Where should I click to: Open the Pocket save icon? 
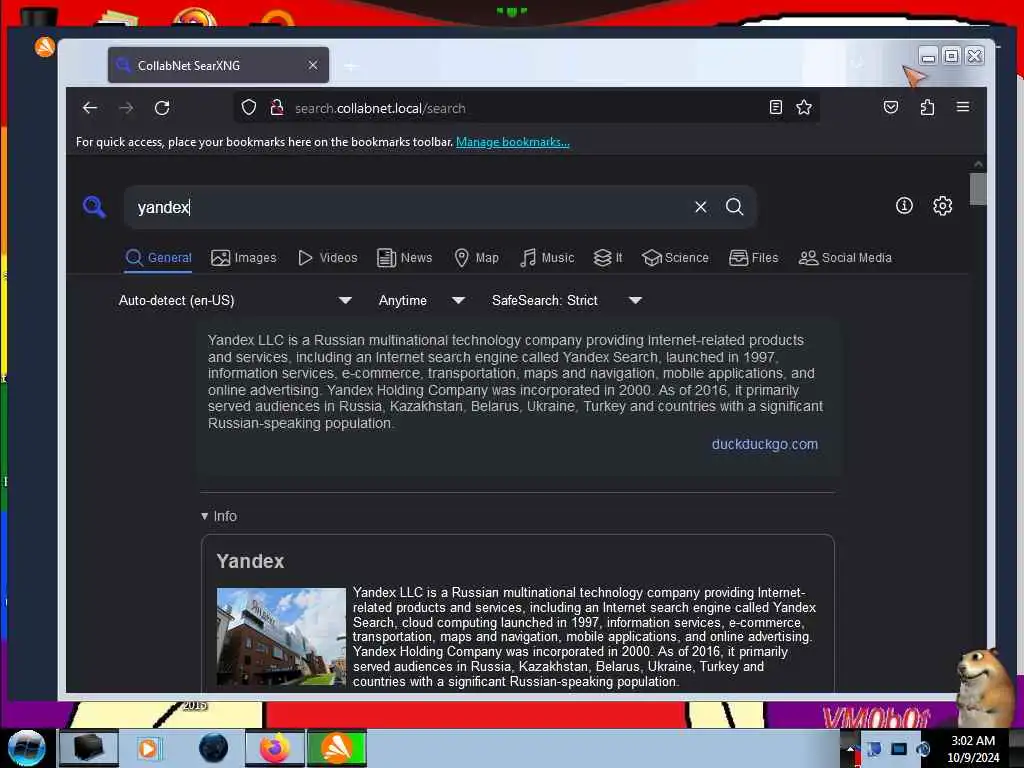[891, 107]
